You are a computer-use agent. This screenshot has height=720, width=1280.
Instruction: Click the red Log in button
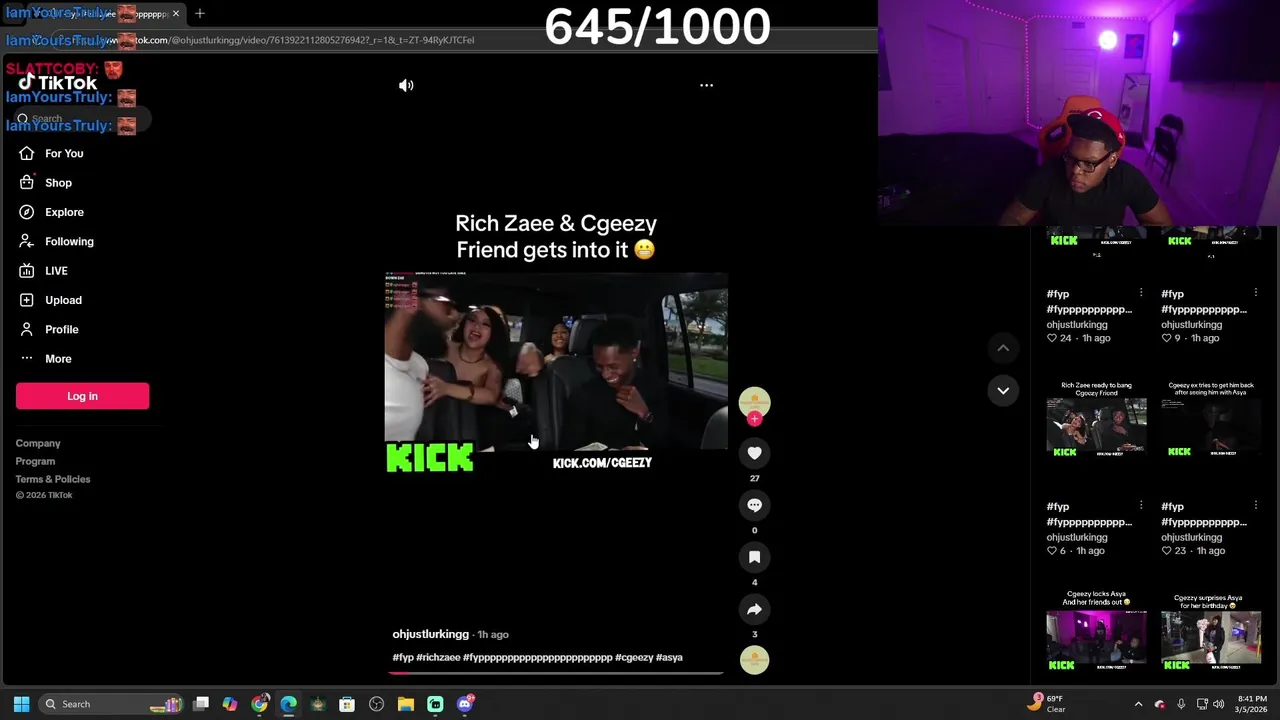82,396
